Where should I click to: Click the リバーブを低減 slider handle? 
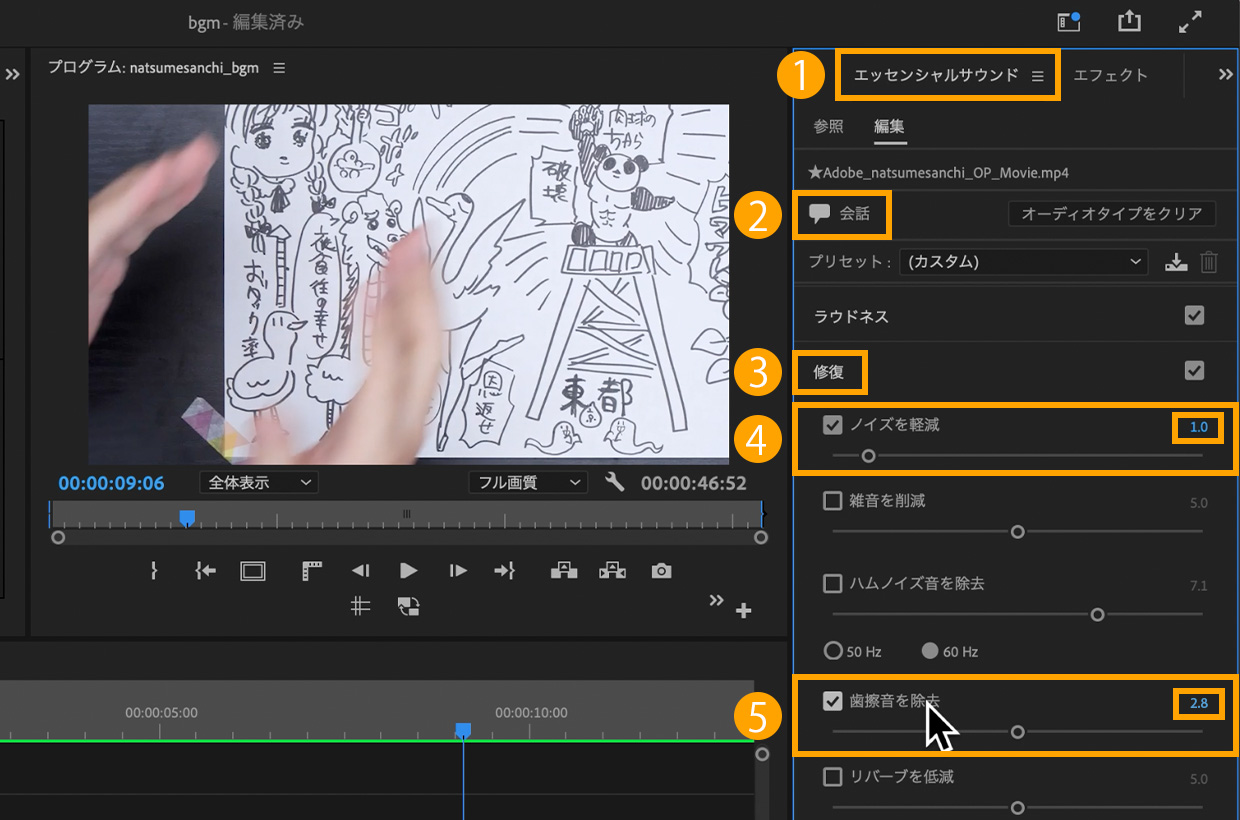[1018, 808]
